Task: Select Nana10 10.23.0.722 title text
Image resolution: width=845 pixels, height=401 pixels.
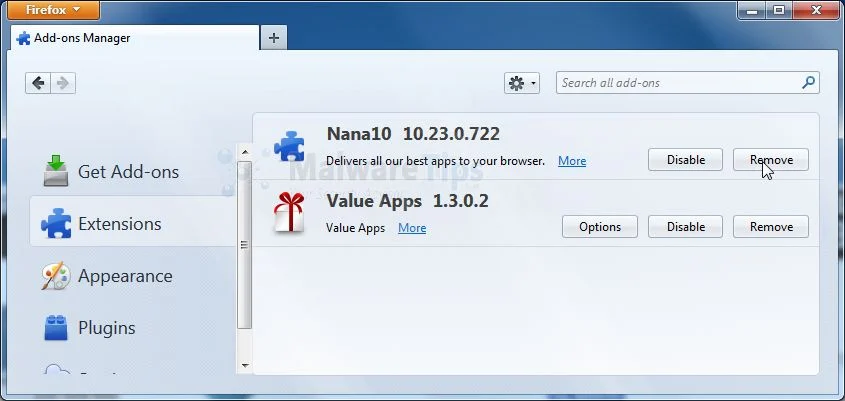Action: tap(413, 134)
